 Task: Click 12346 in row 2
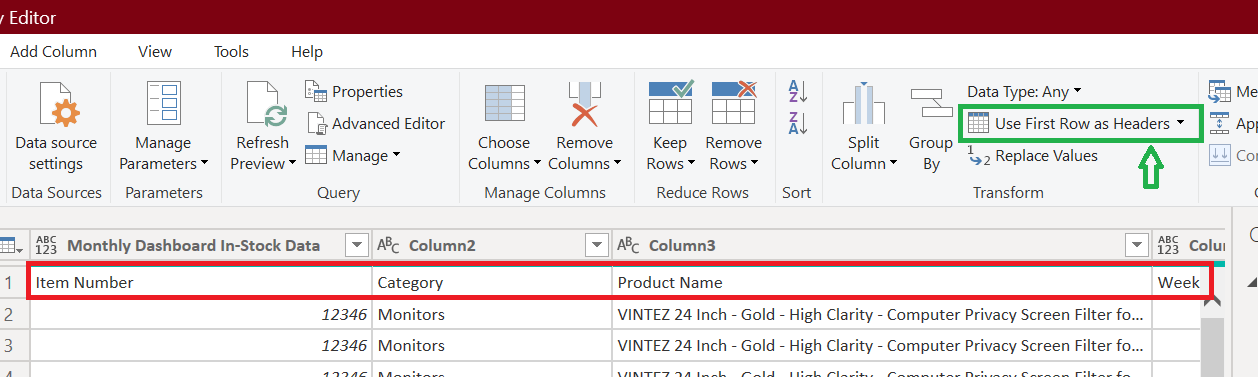[200, 315]
